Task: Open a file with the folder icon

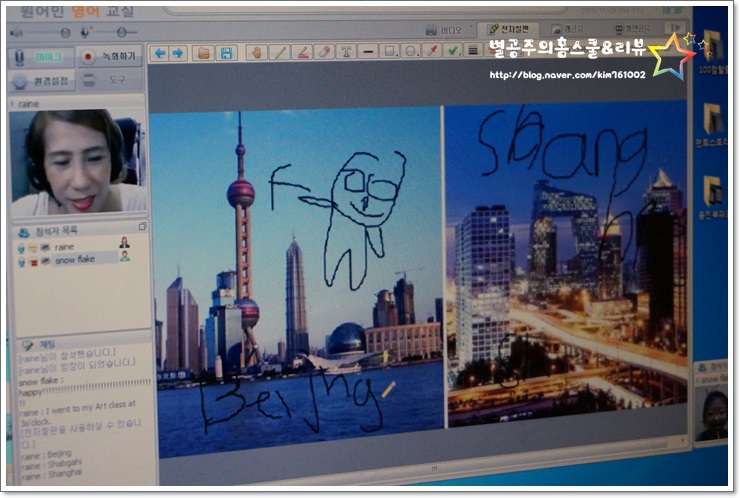Action: 204,53
